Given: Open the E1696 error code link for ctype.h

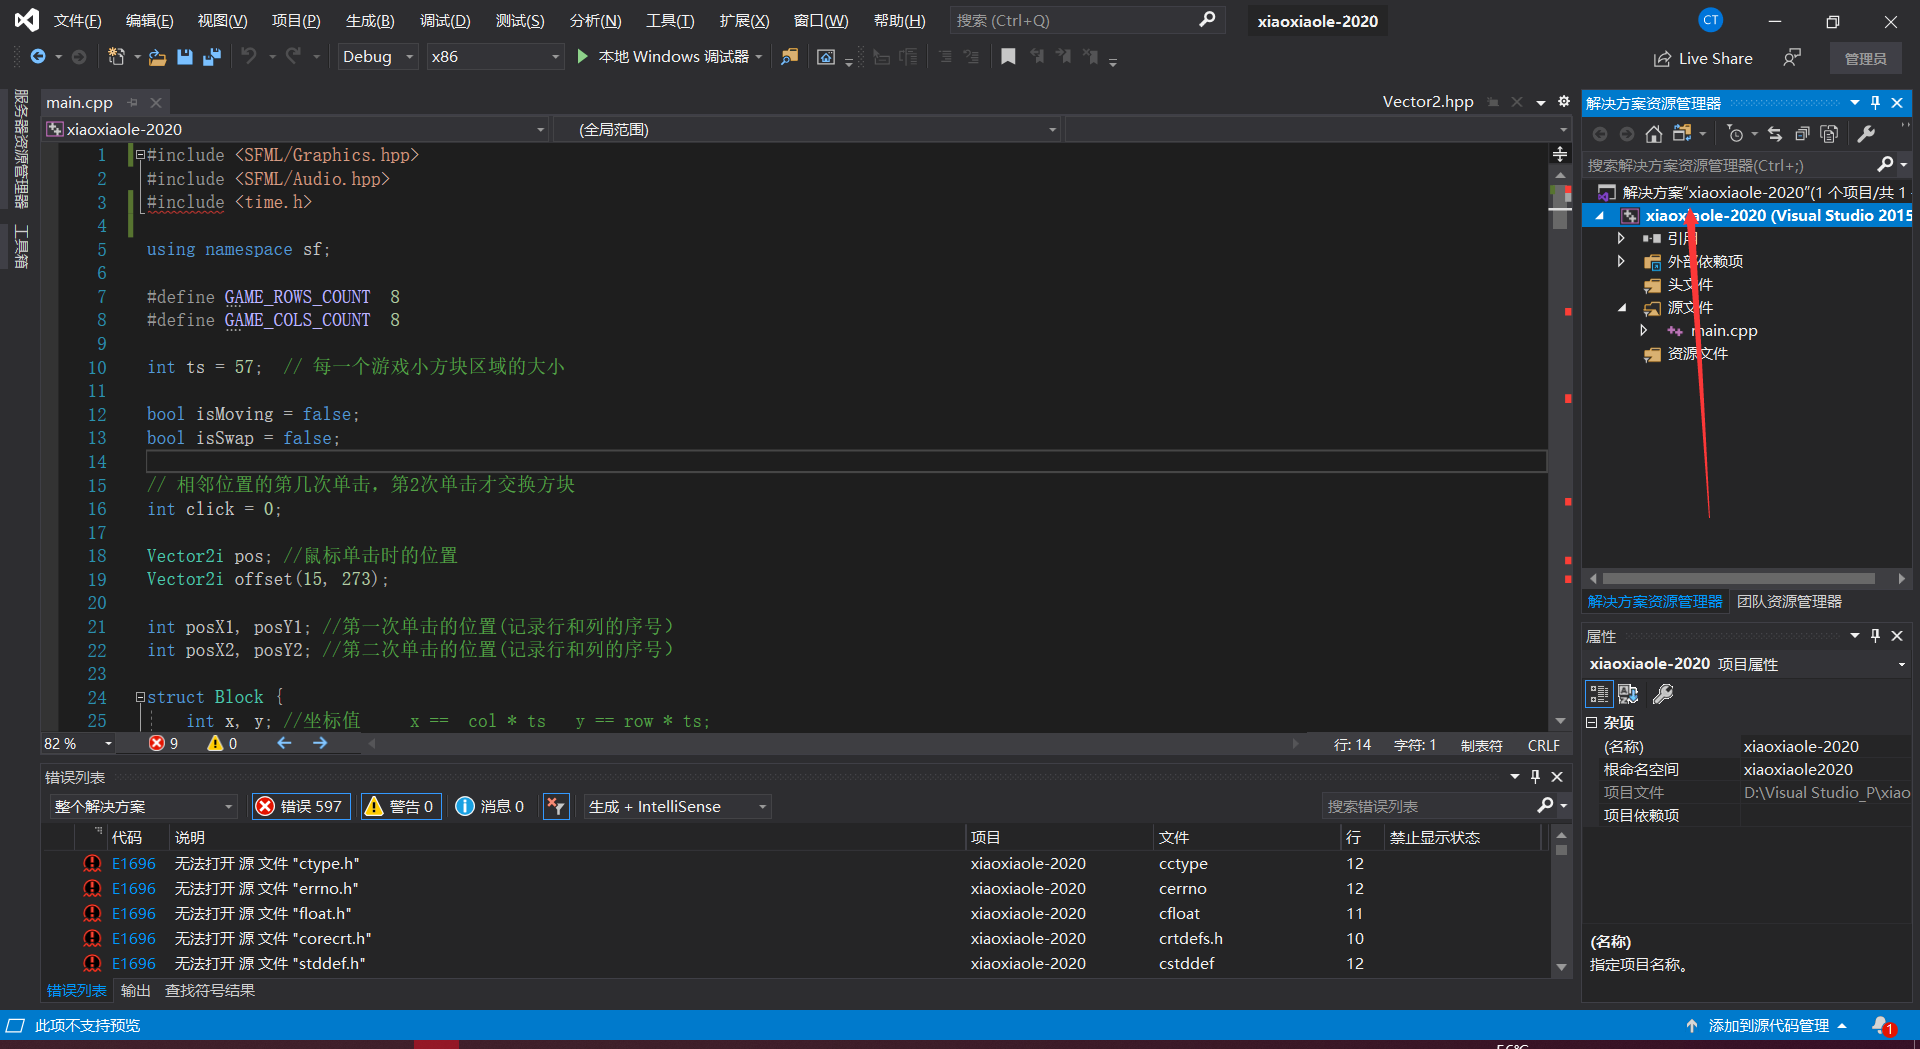Looking at the screenshot, I should pos(134,863).
